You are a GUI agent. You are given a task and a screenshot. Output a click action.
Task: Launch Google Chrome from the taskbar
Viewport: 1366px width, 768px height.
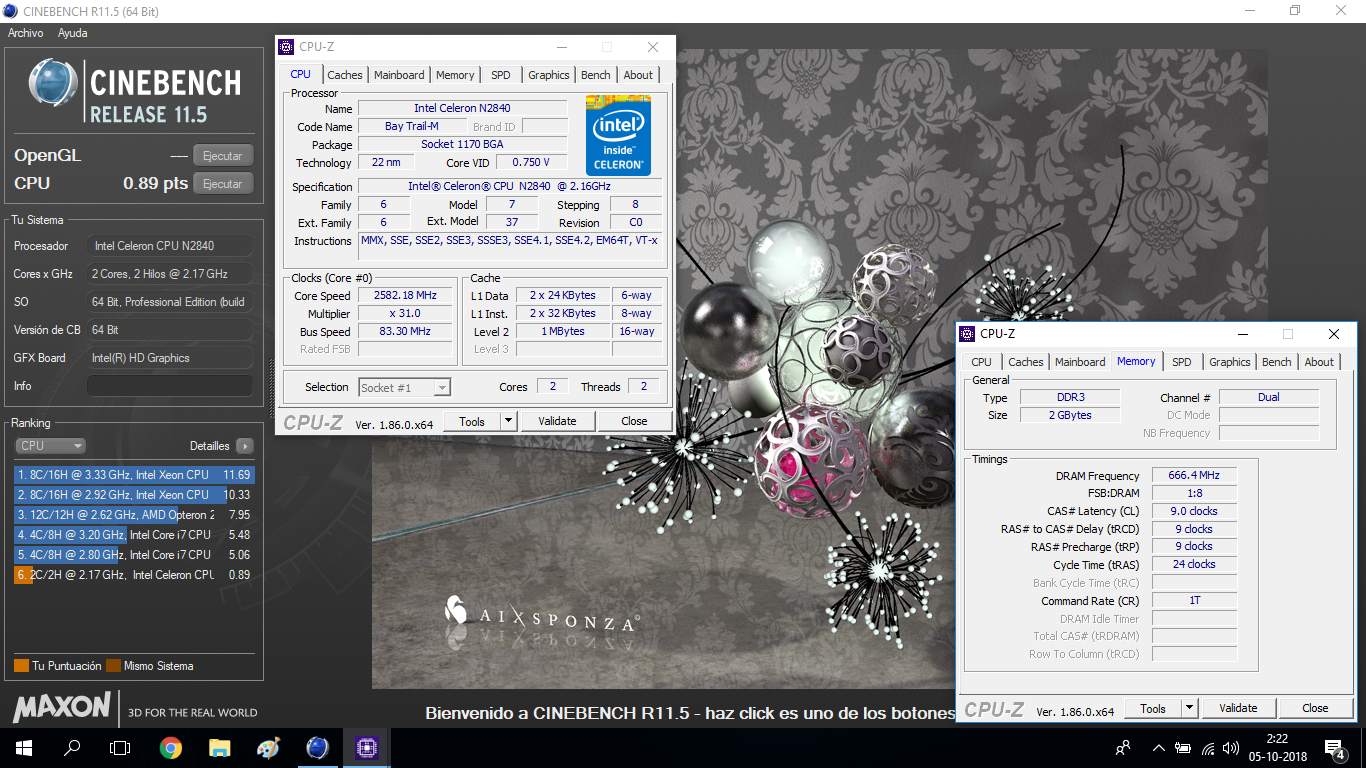tap(170, 747)
